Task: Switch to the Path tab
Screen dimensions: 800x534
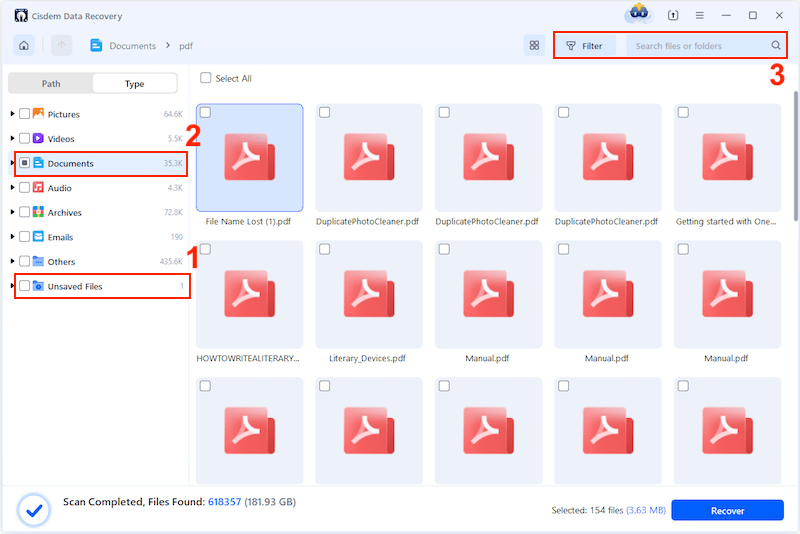Action: [51, 84]
